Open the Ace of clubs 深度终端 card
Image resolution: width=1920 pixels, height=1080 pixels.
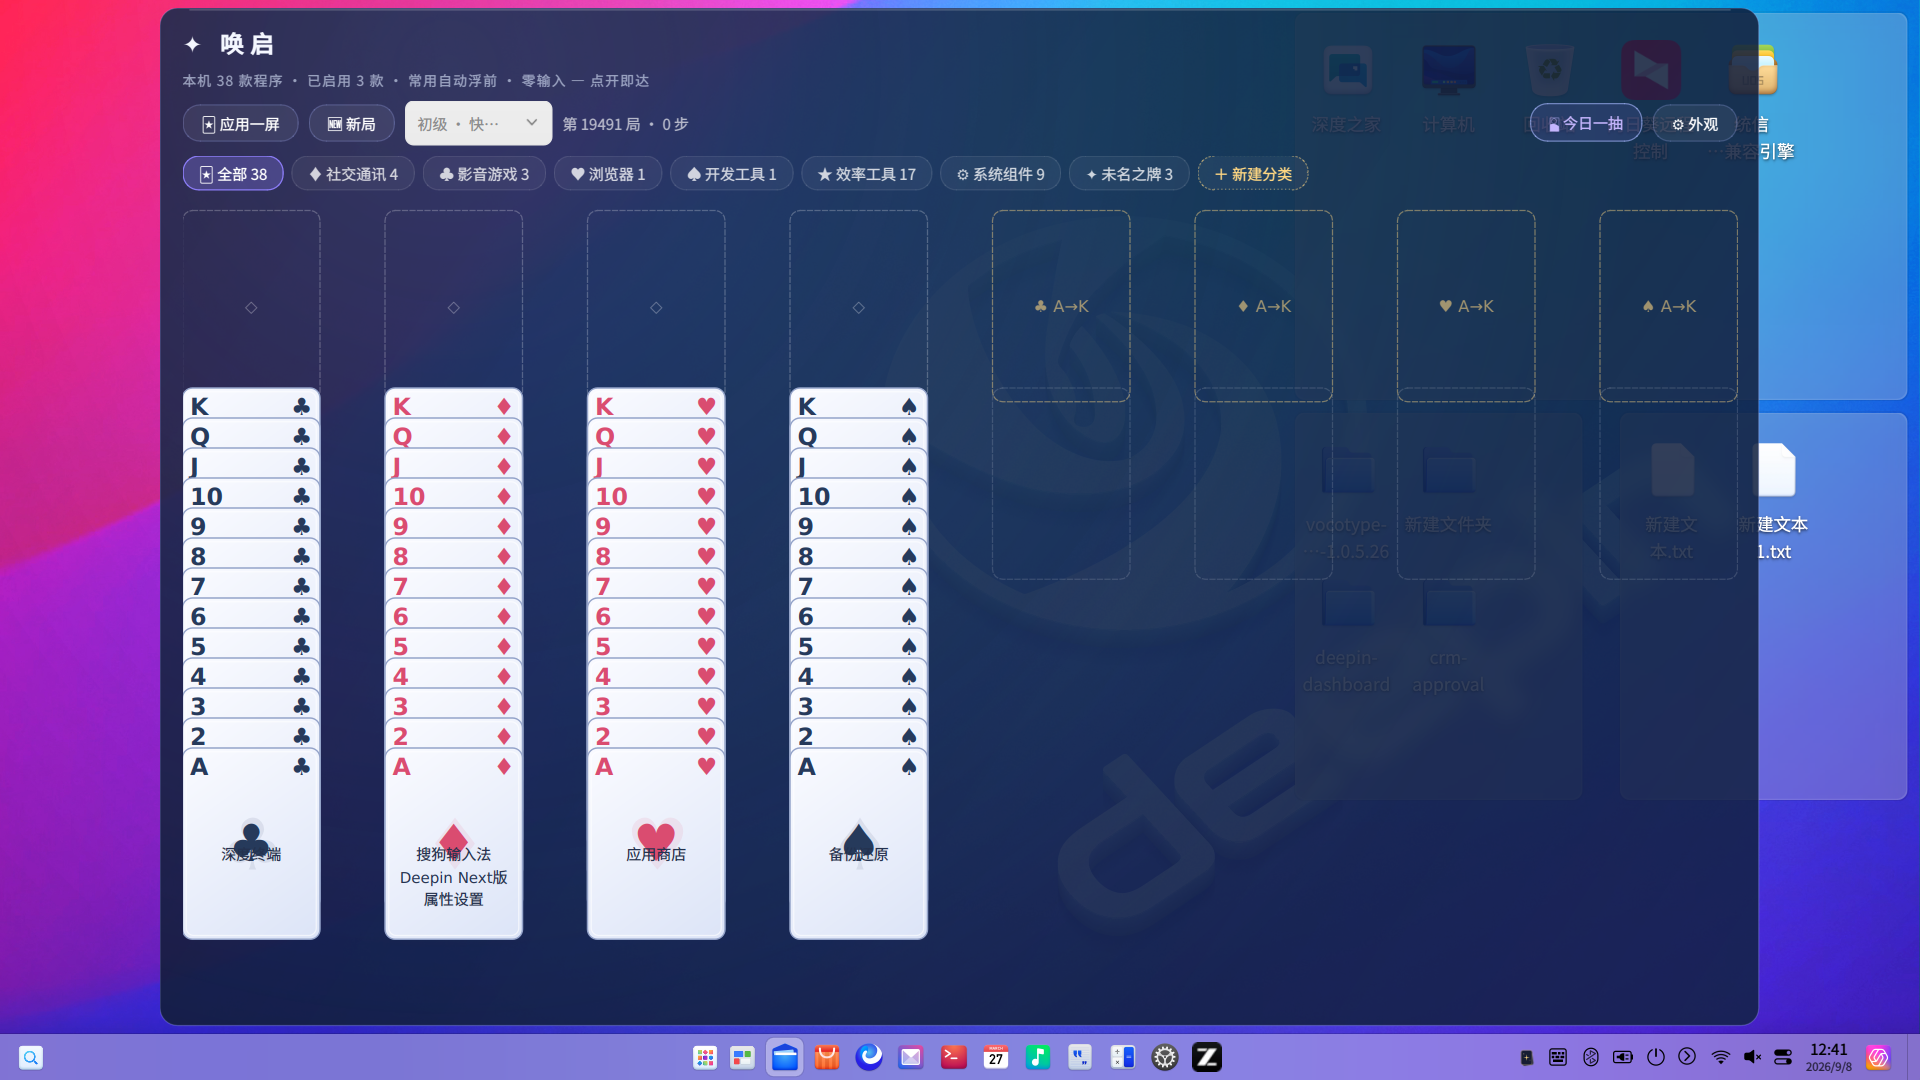click(x=251, y=845)
